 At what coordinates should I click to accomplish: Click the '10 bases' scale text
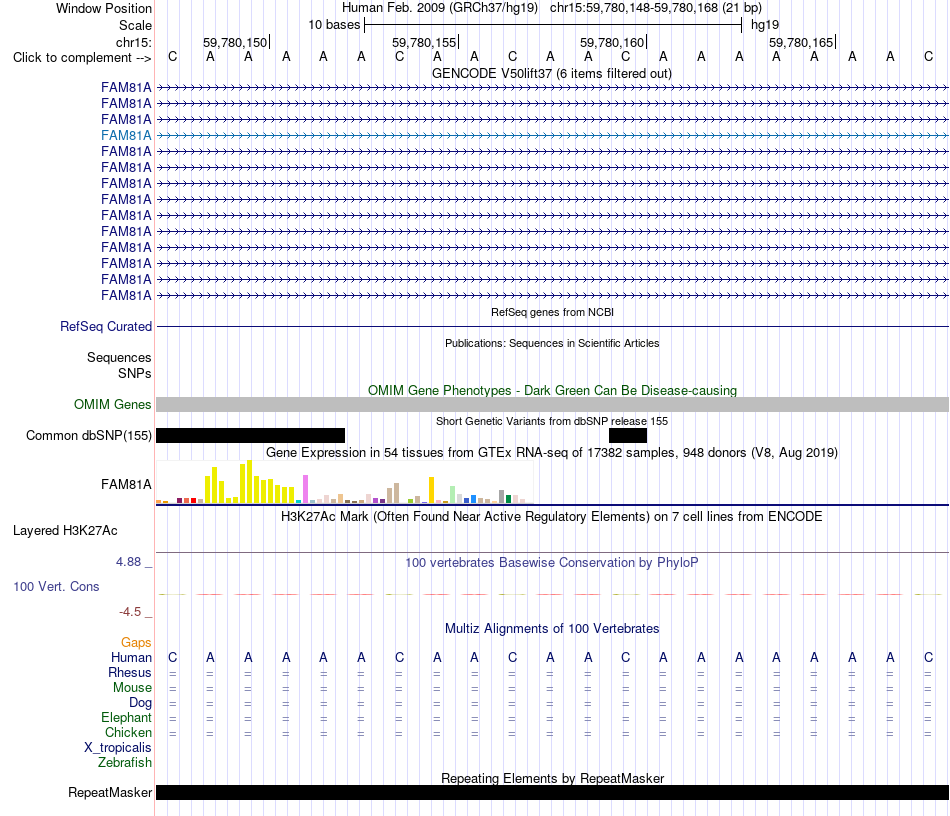(x=334, y=25)
